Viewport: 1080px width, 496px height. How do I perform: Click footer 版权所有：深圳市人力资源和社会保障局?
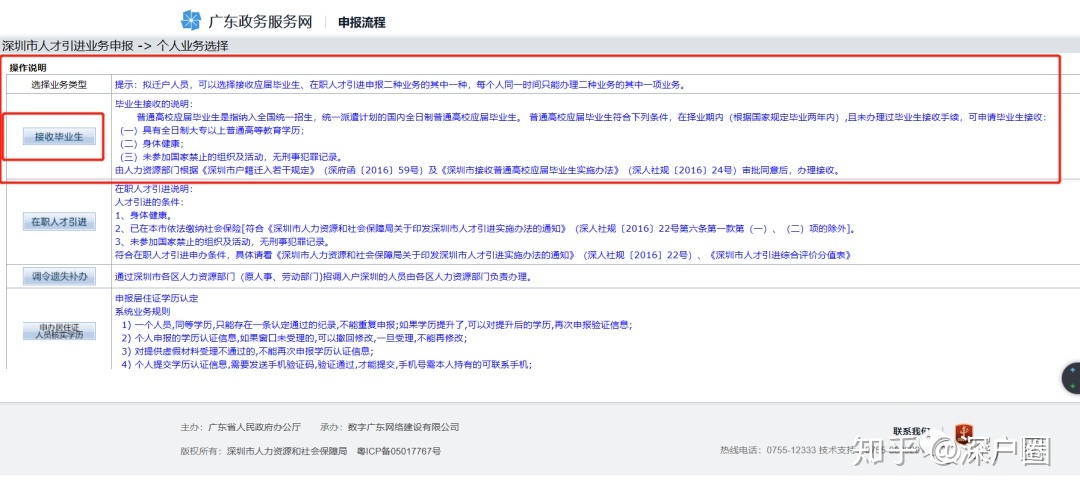click(263, 451)
